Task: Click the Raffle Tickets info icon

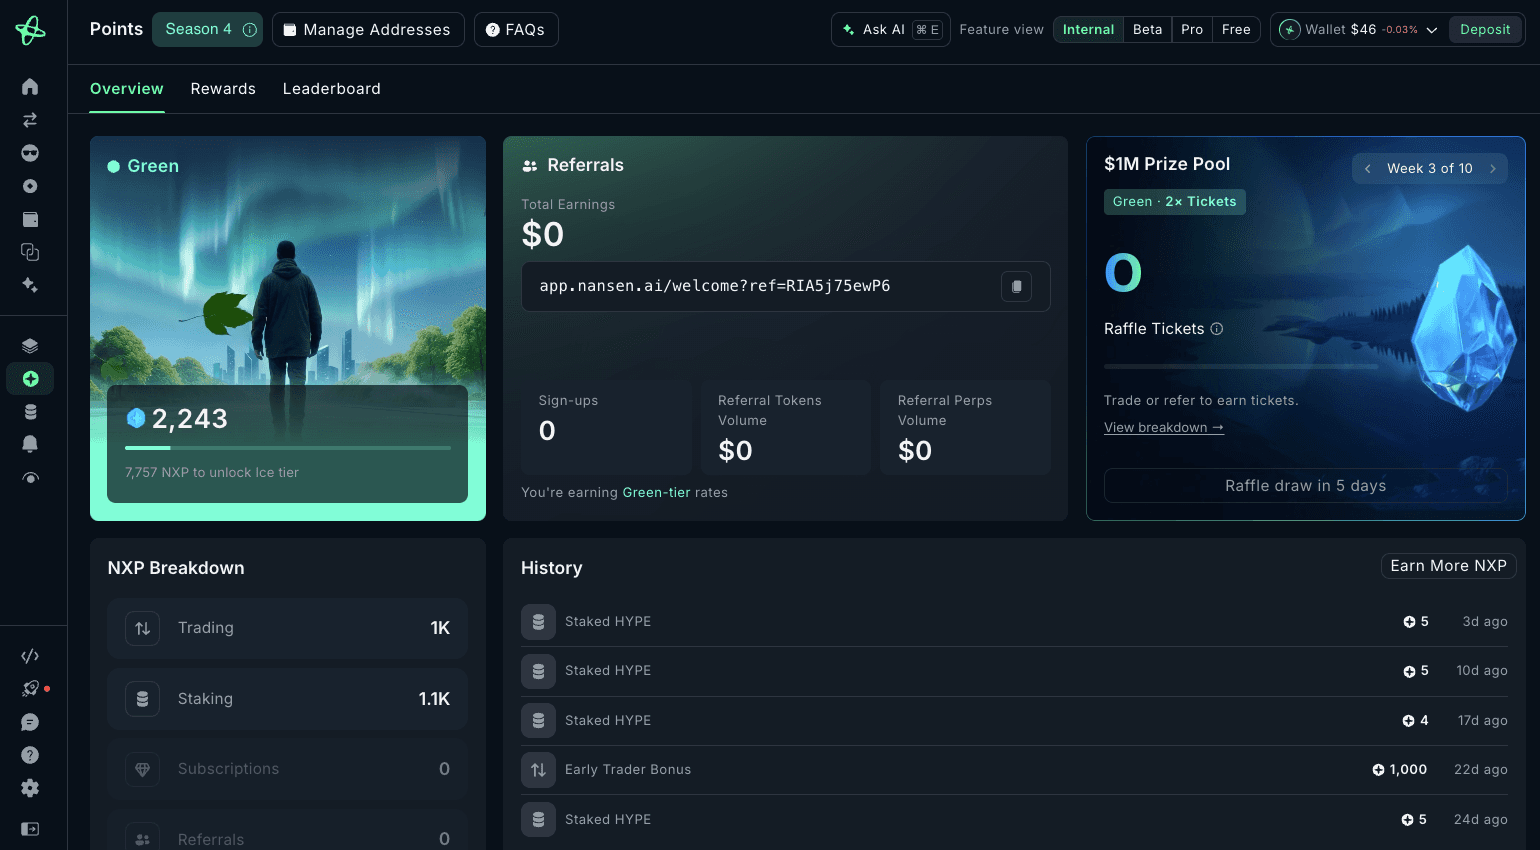Action: click(x=1217, y=329)
